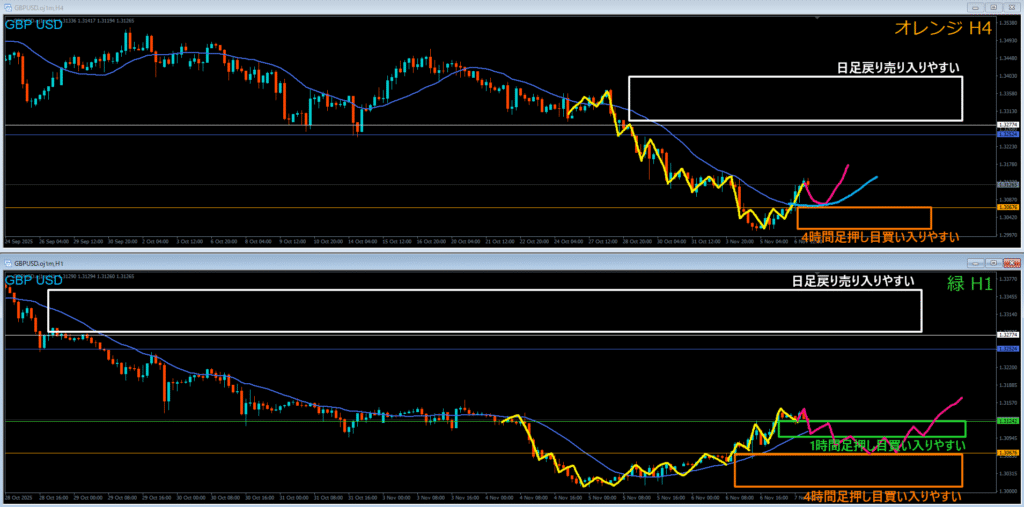The width and height of the screenshot is (1024, 507).
Task: Click 1.35380 on the H4 price scale
Action: coord(1006,22)
